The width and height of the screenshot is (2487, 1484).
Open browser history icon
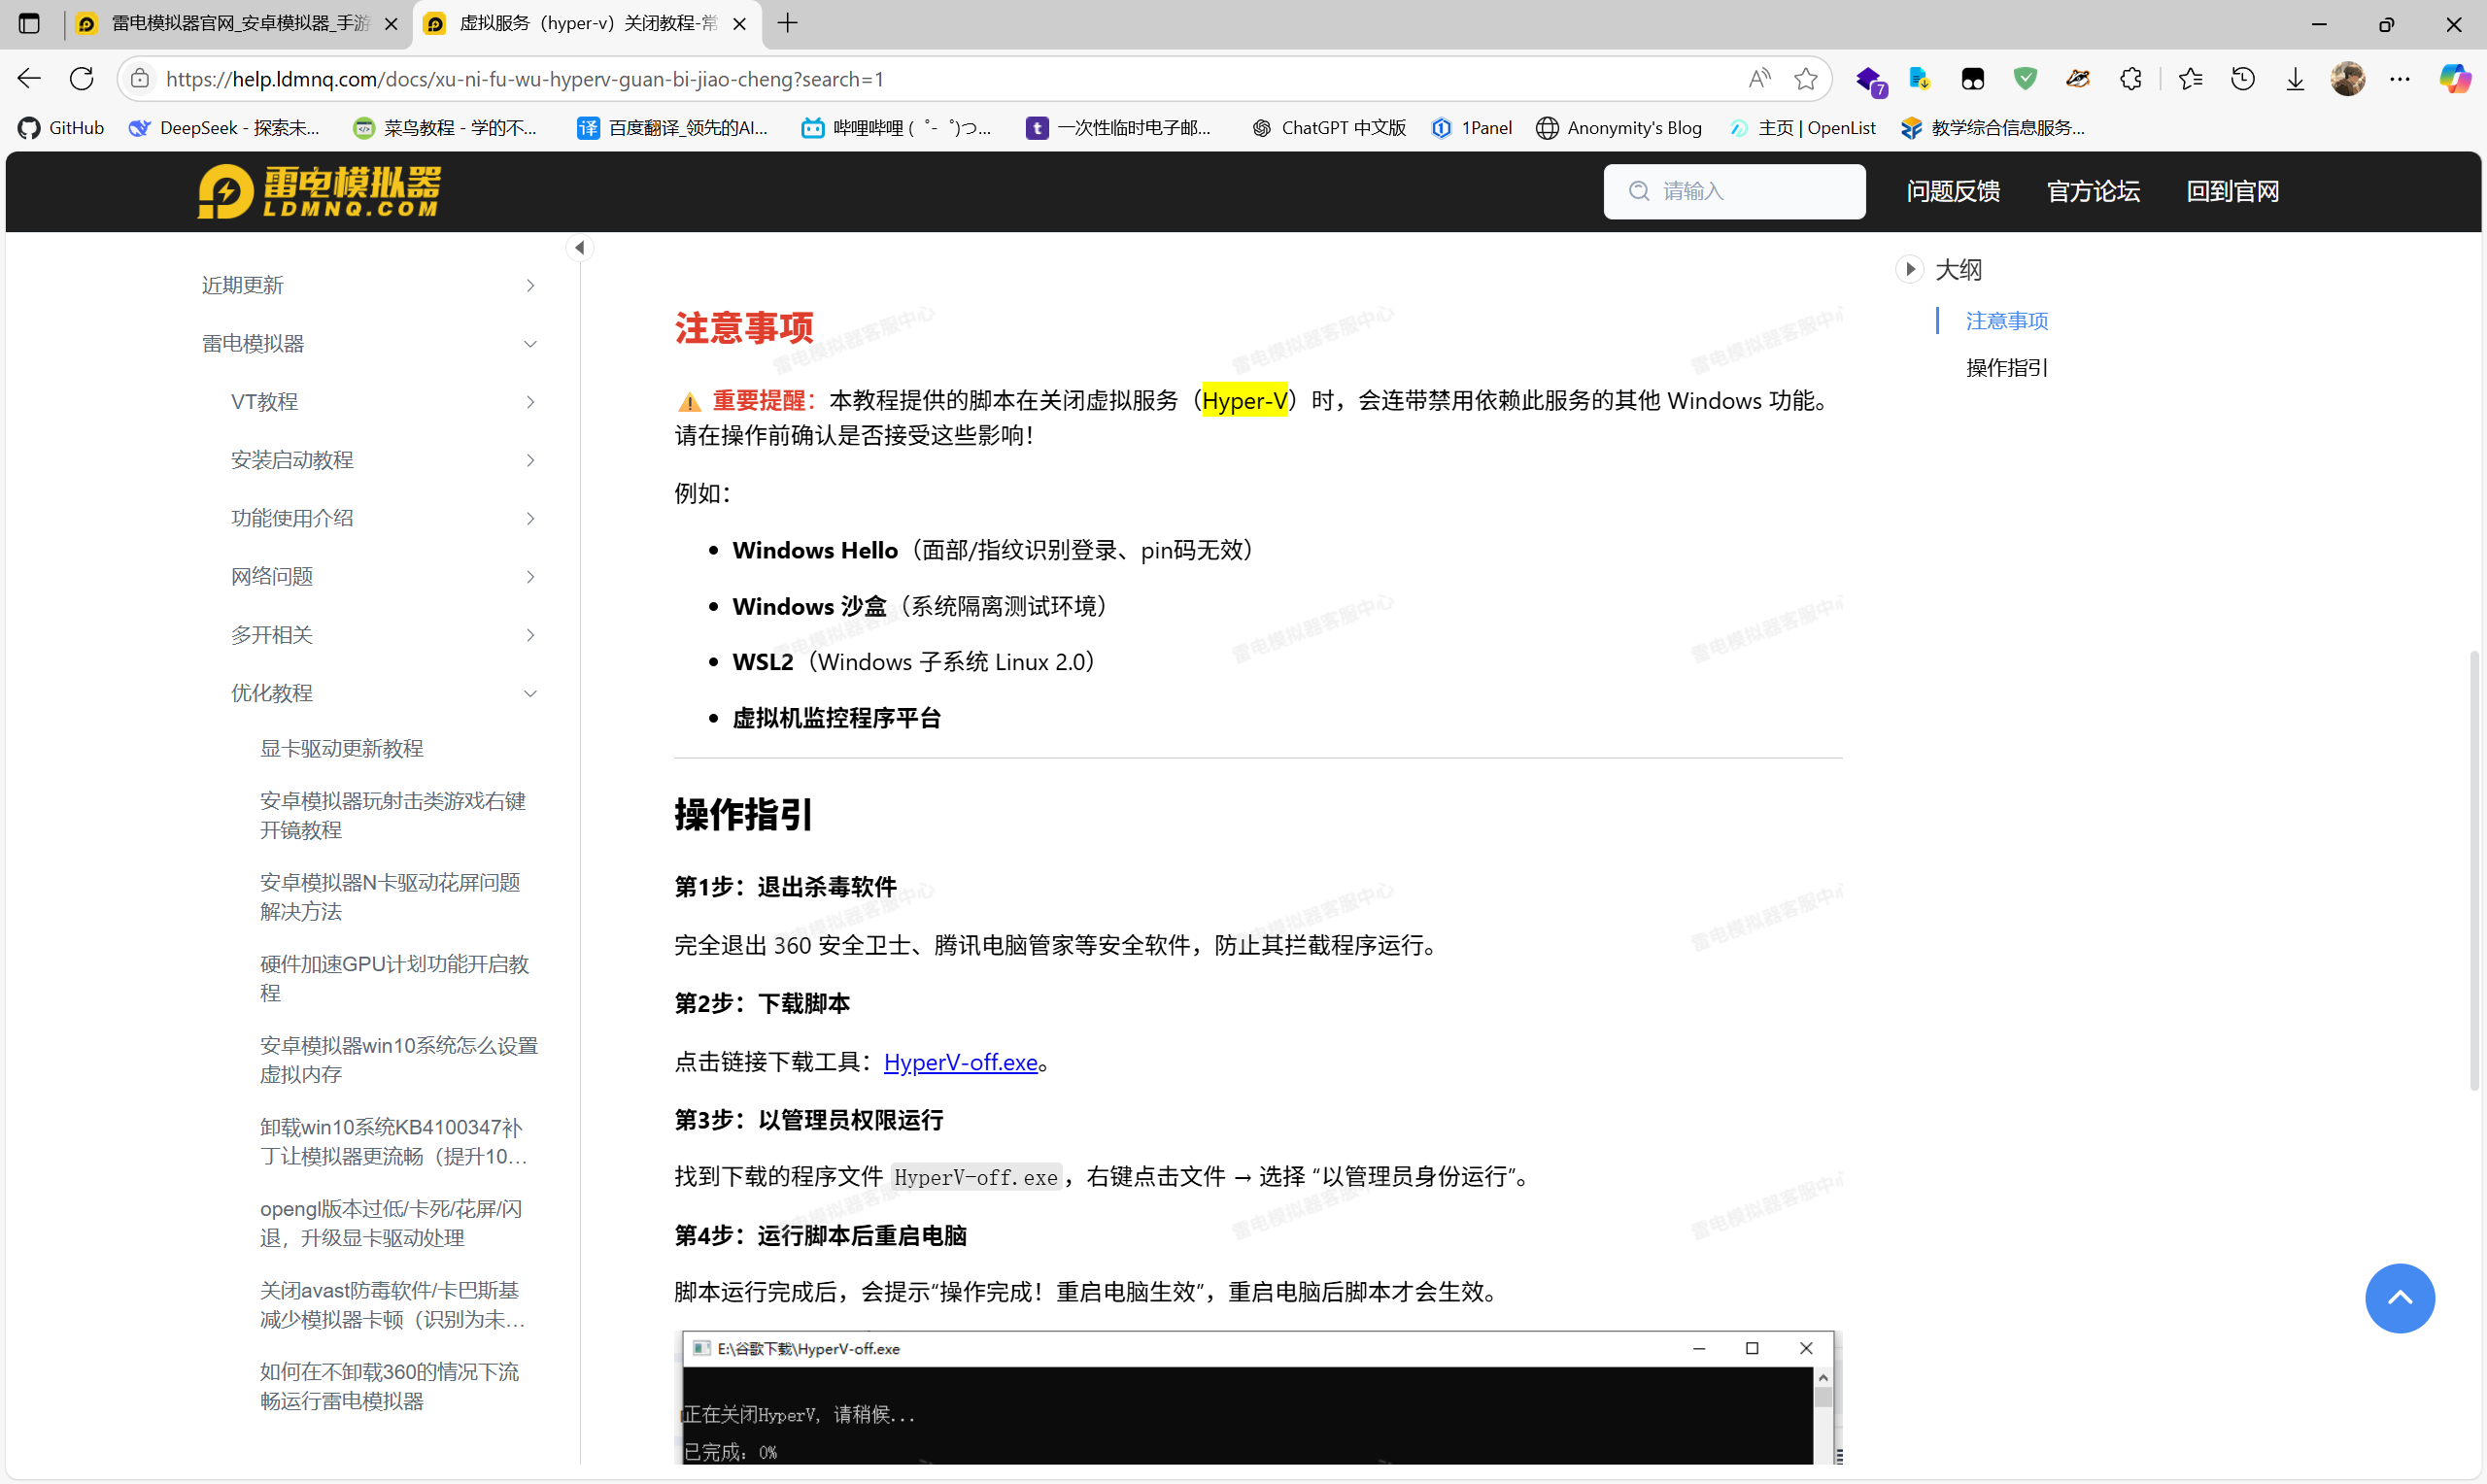click(2243, 79)
